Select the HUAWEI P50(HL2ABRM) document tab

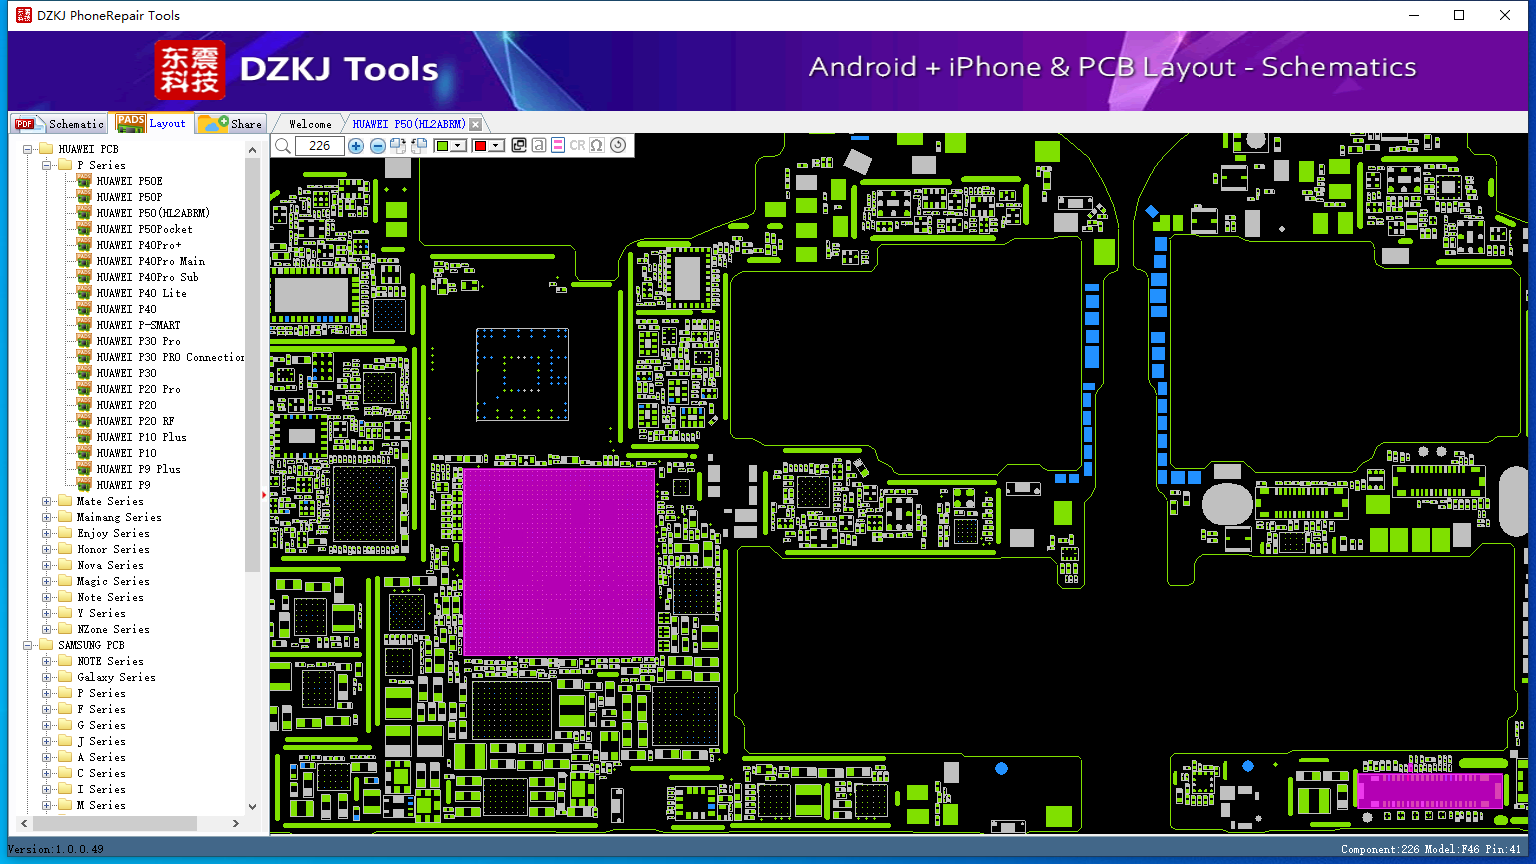409,124
